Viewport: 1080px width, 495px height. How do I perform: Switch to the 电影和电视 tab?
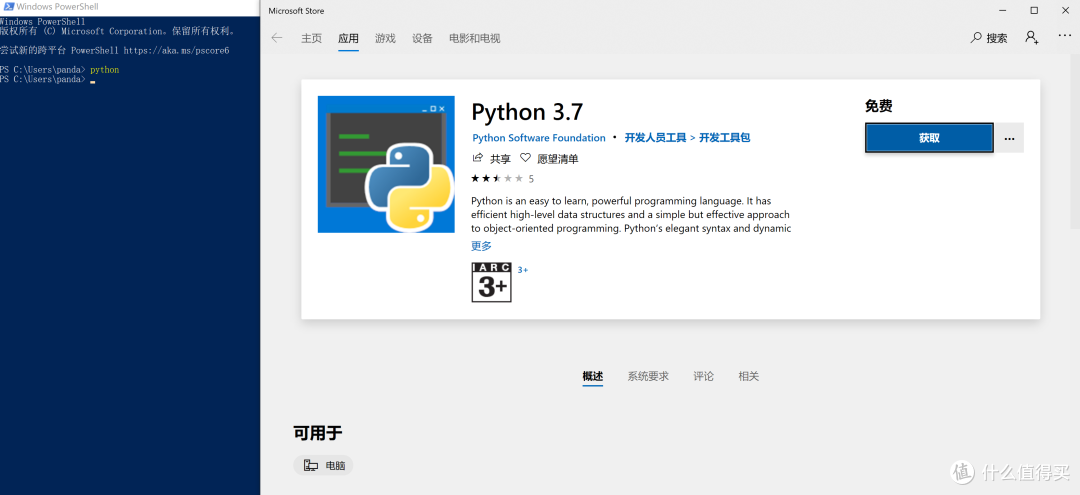click(x=475, y=38)
